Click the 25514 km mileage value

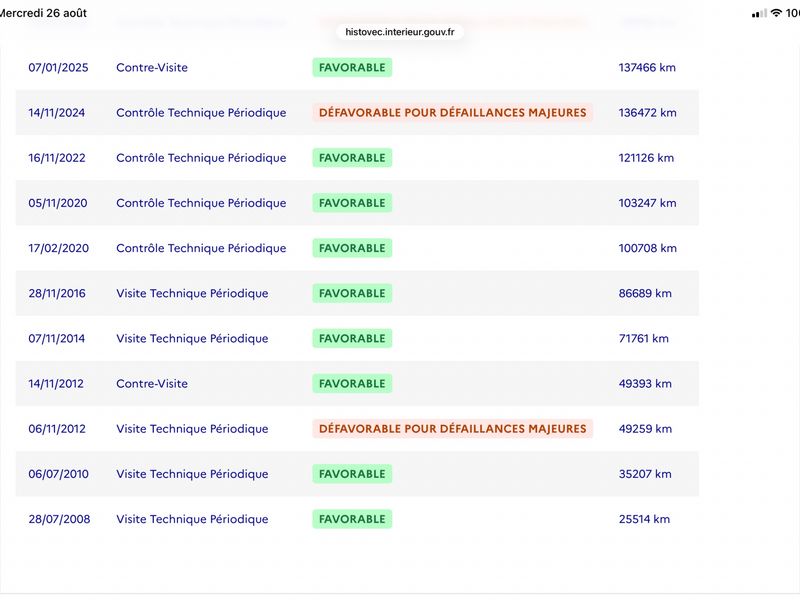[x=644, y=519]
